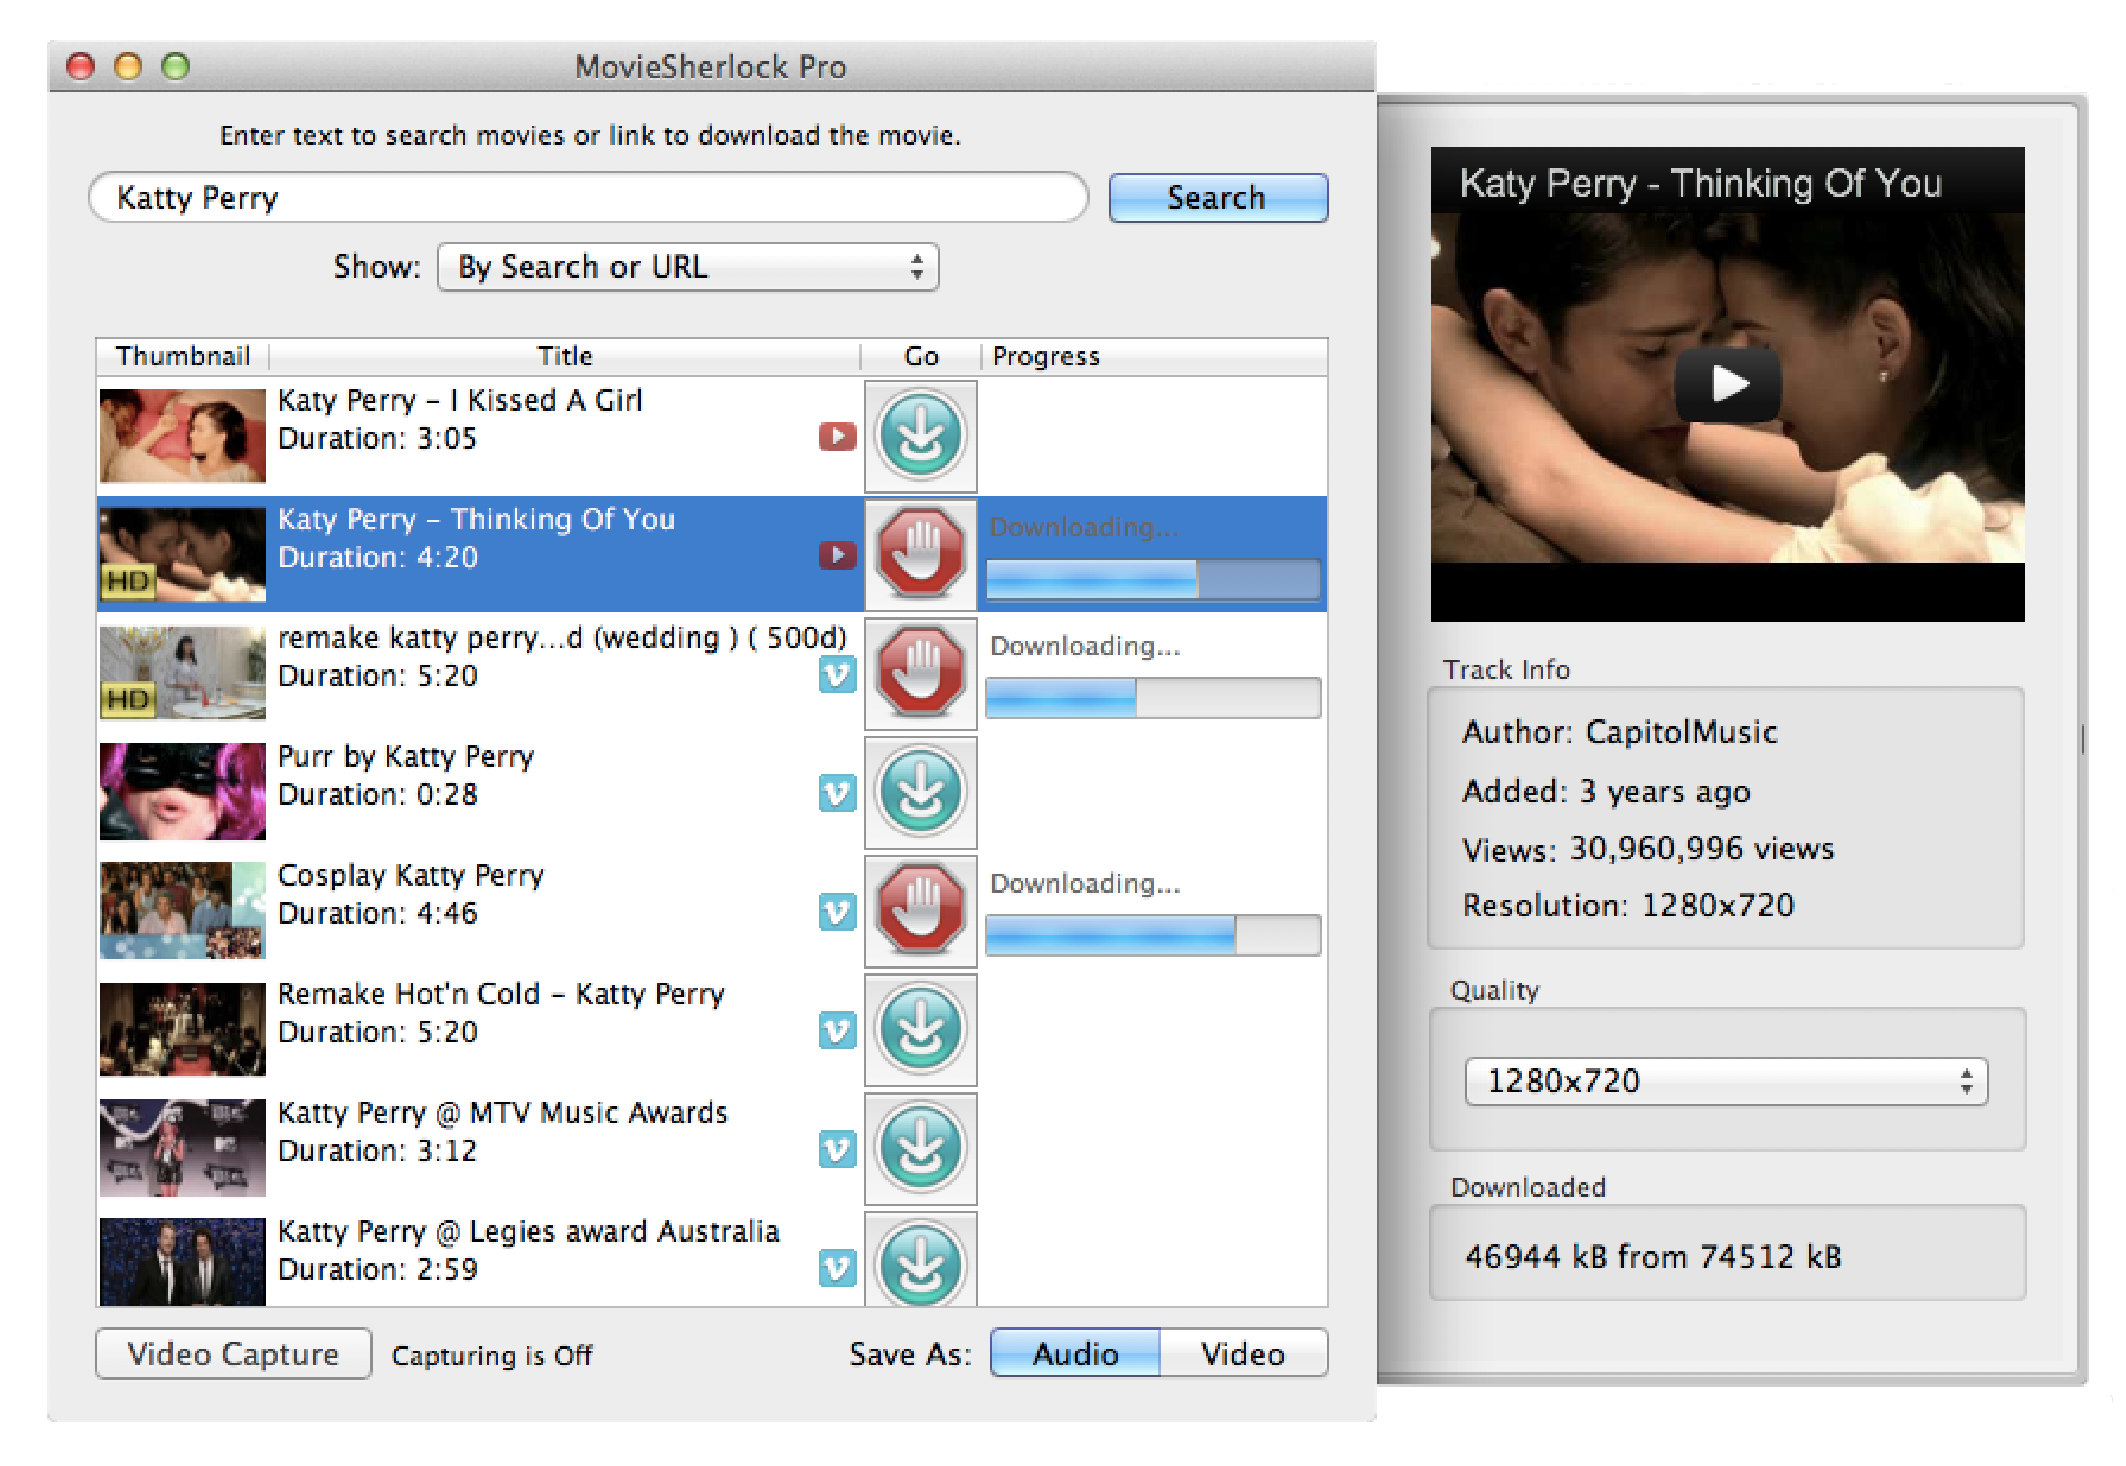This screenshot has height=1466, width=2126.
Task: Click wedding remake download progress bar
Action: click(1153, 698)
